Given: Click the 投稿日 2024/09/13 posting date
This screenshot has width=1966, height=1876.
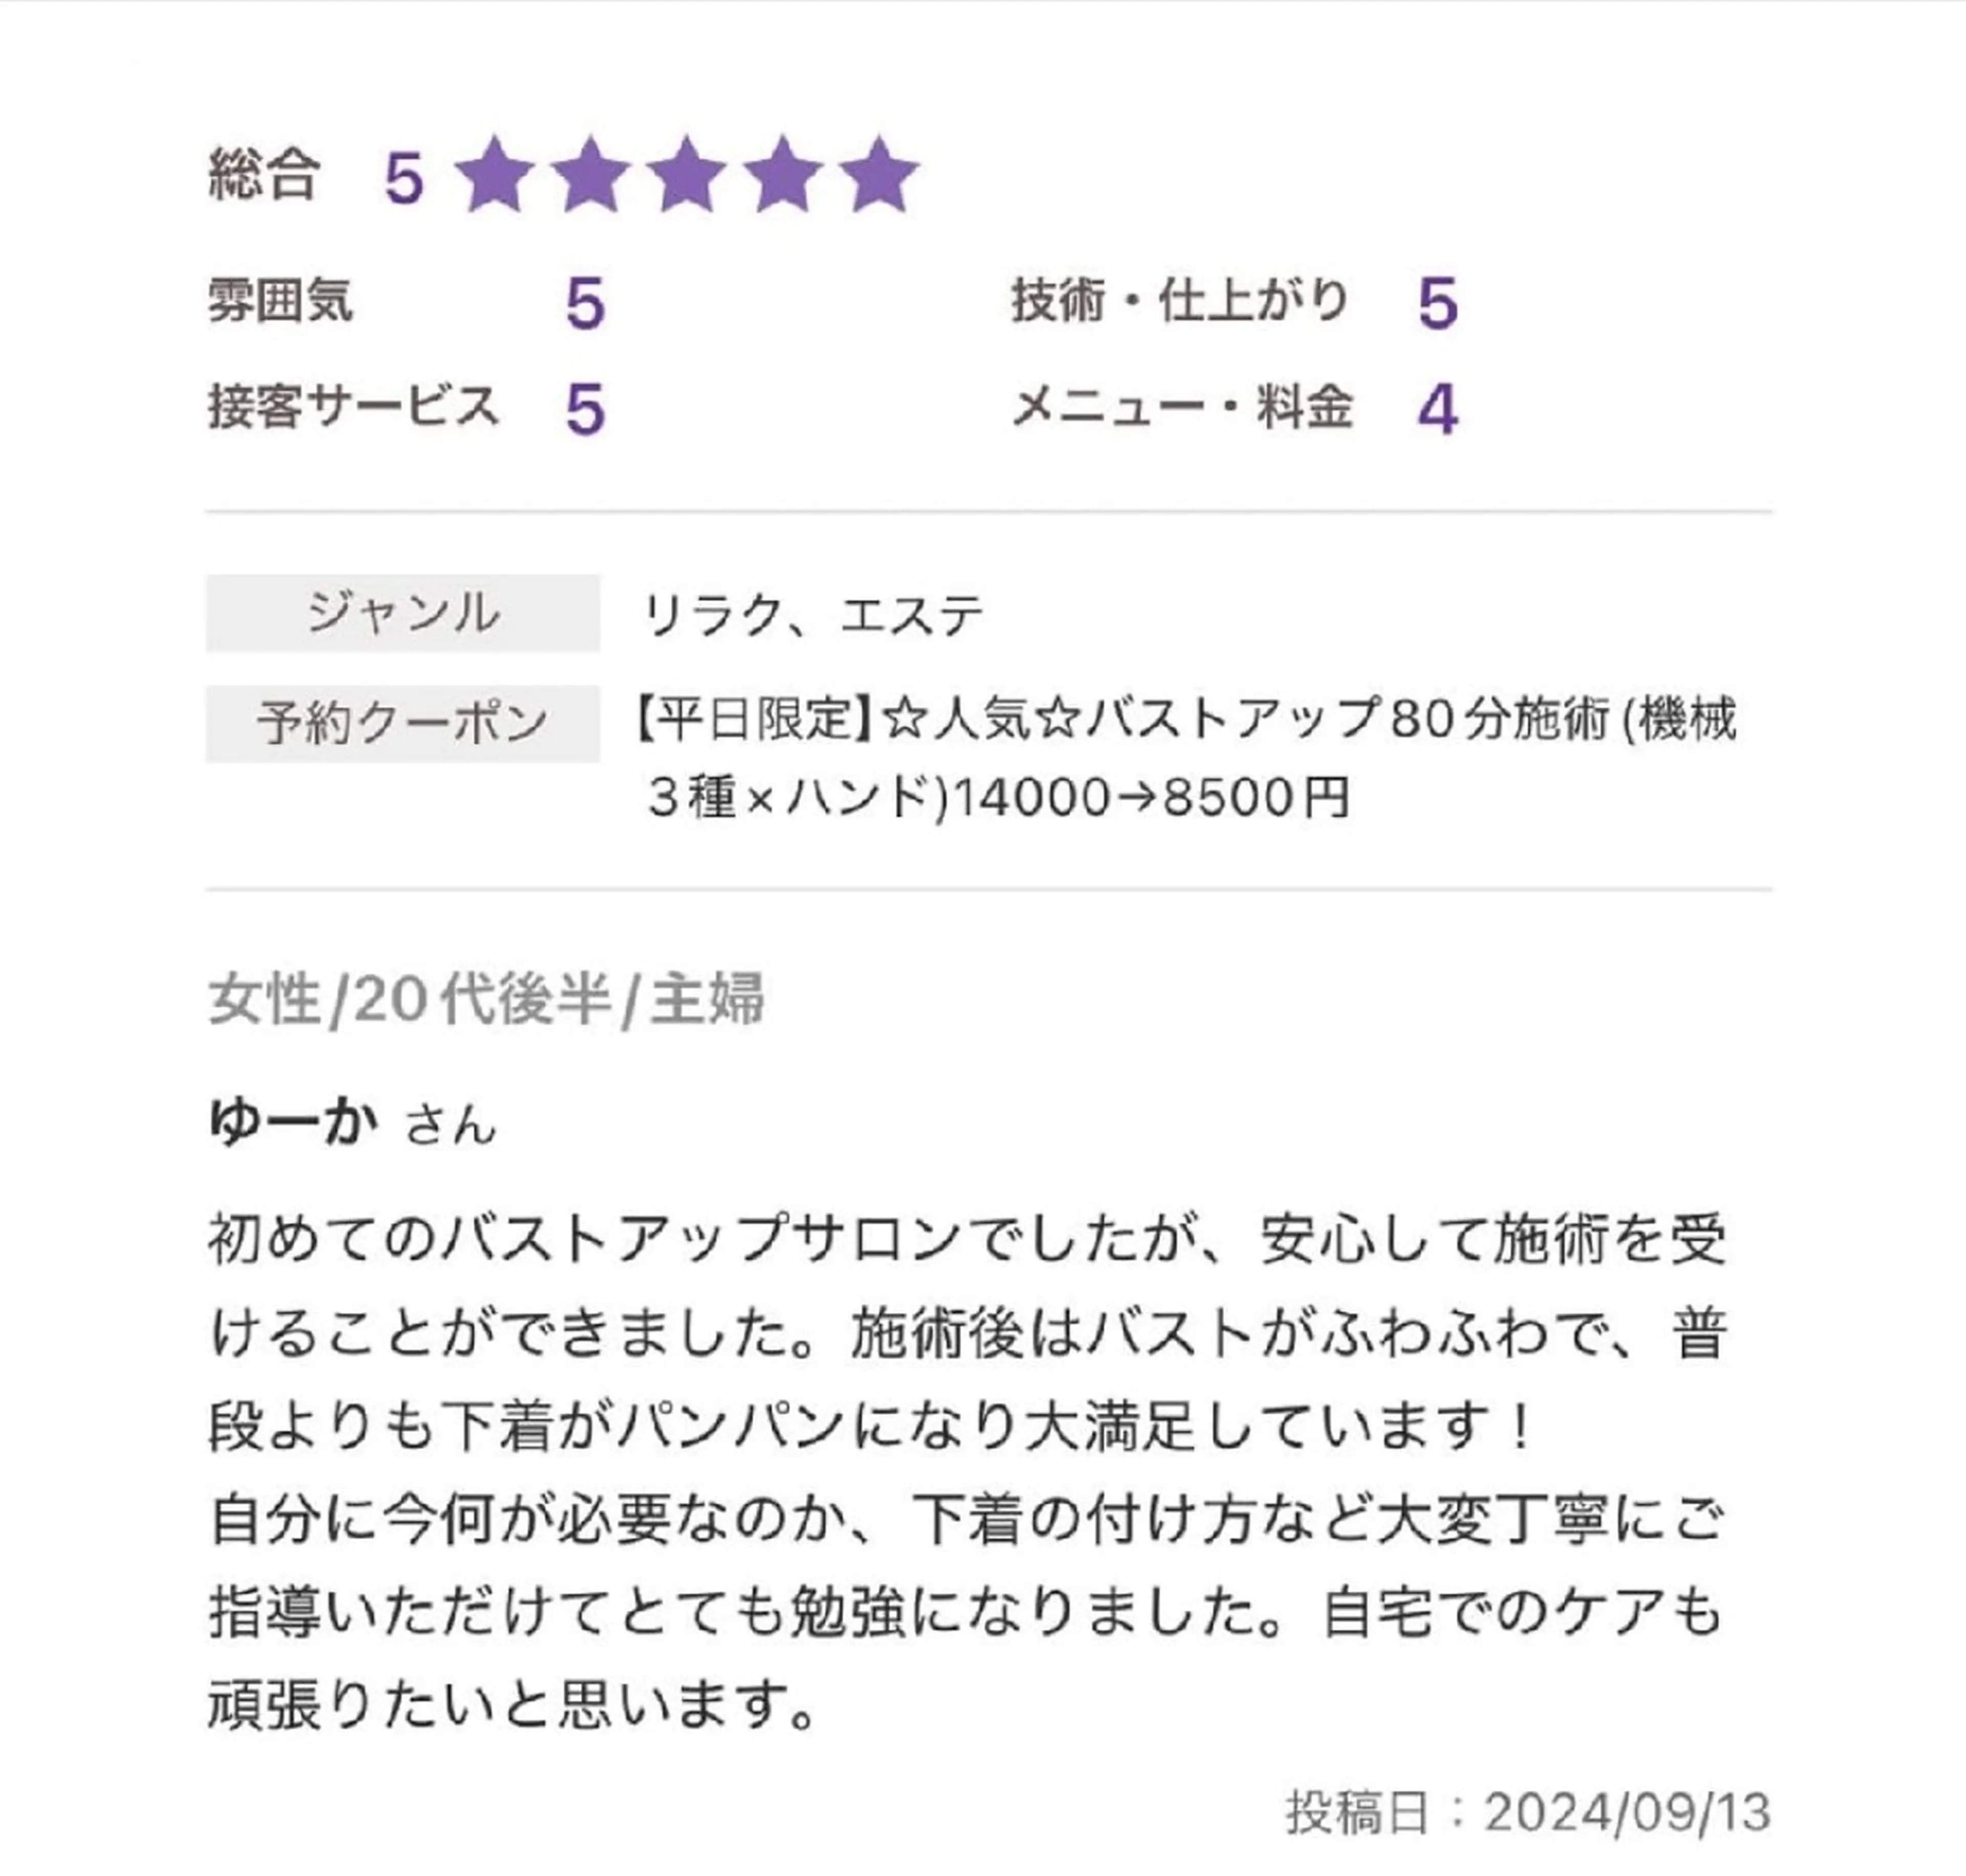Looking at the screenshot, I should 1528,1812.
